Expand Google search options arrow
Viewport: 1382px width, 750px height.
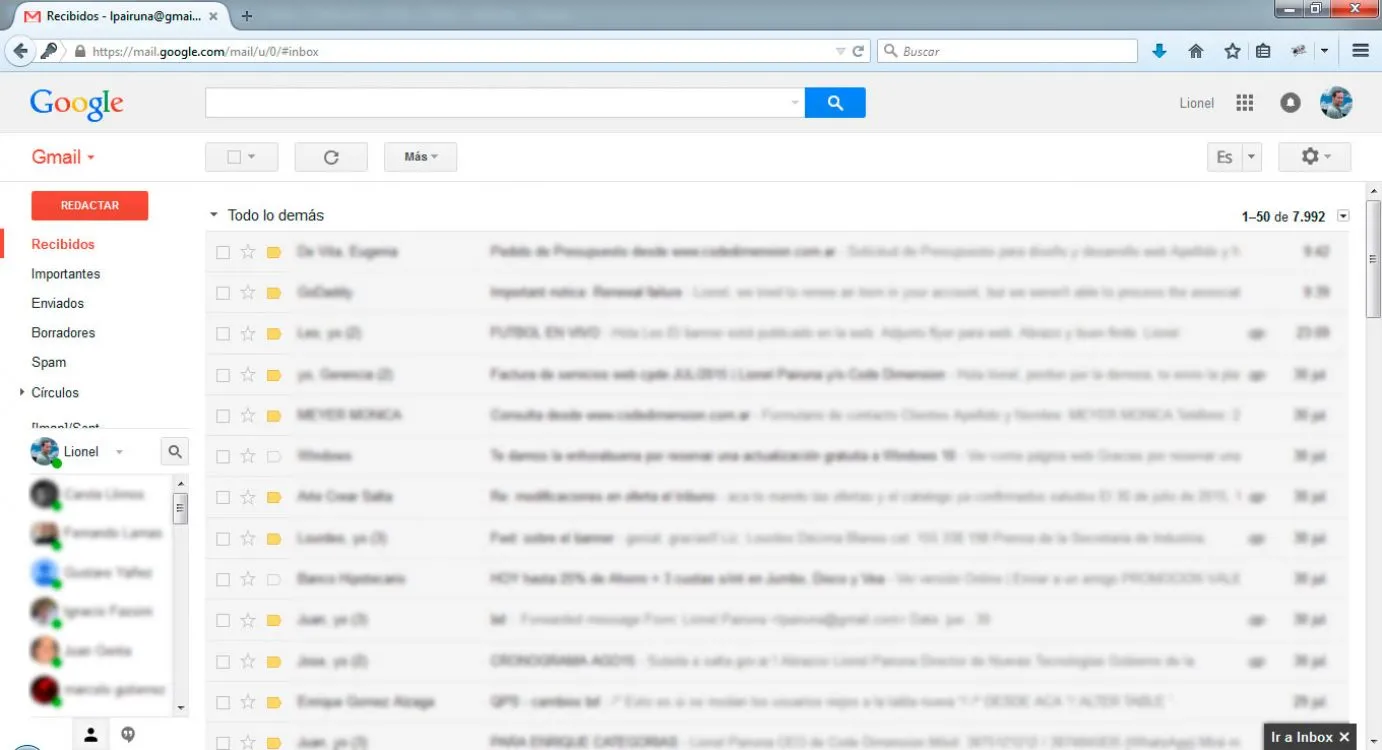tap(796, 102)
